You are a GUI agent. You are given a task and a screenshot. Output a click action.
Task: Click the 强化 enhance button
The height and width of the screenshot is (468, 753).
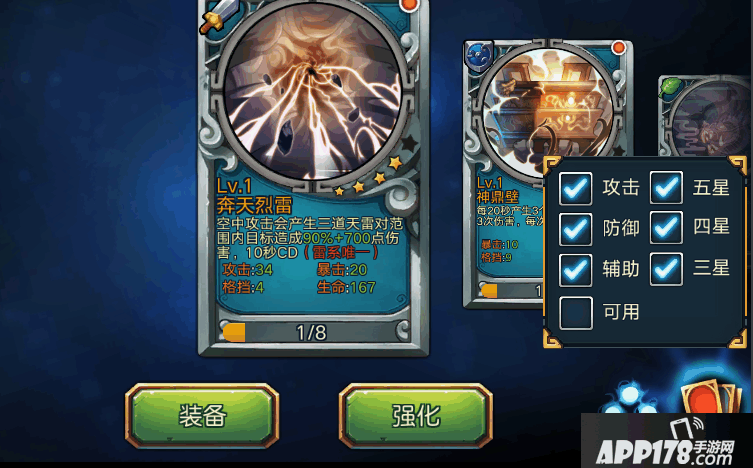[415, 416]
